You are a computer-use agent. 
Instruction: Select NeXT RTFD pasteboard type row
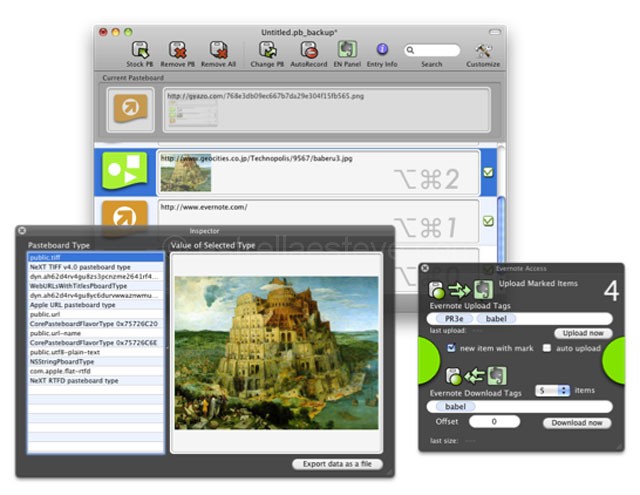(x=96, y=380)
